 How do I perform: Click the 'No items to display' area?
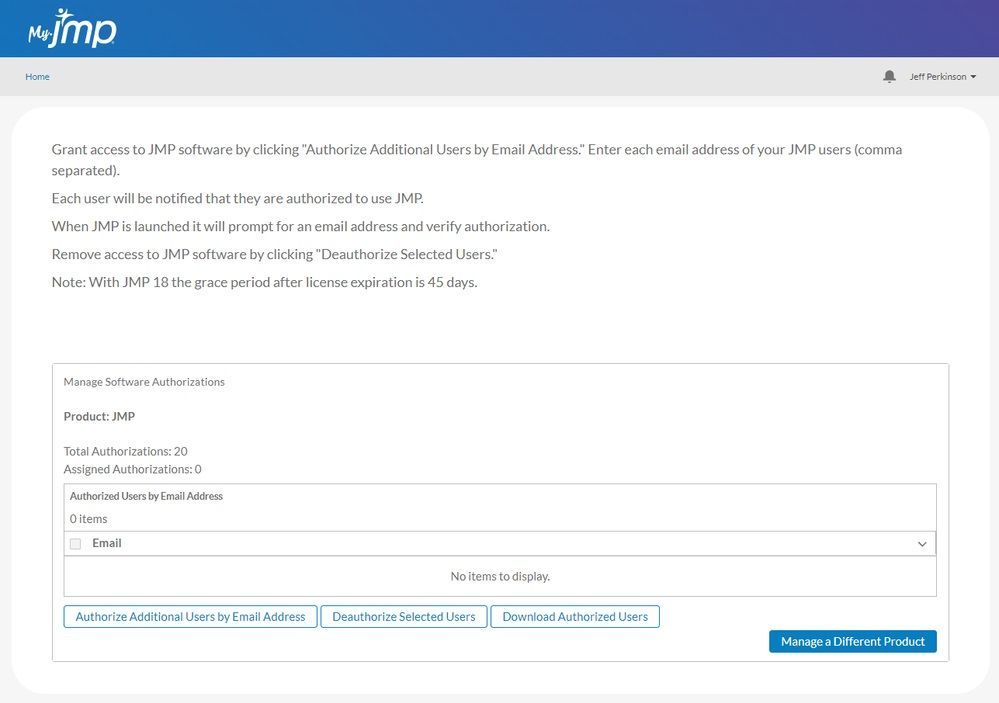coord(500,576)
